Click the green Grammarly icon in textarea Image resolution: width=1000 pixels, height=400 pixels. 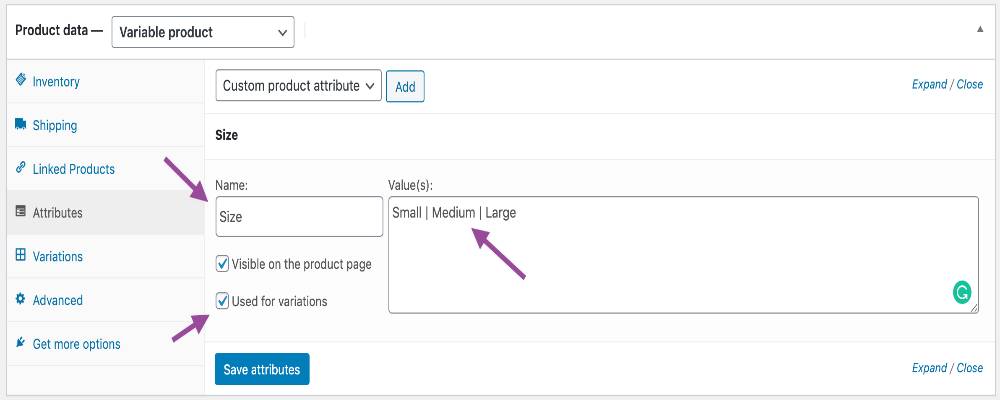point(961,293)
